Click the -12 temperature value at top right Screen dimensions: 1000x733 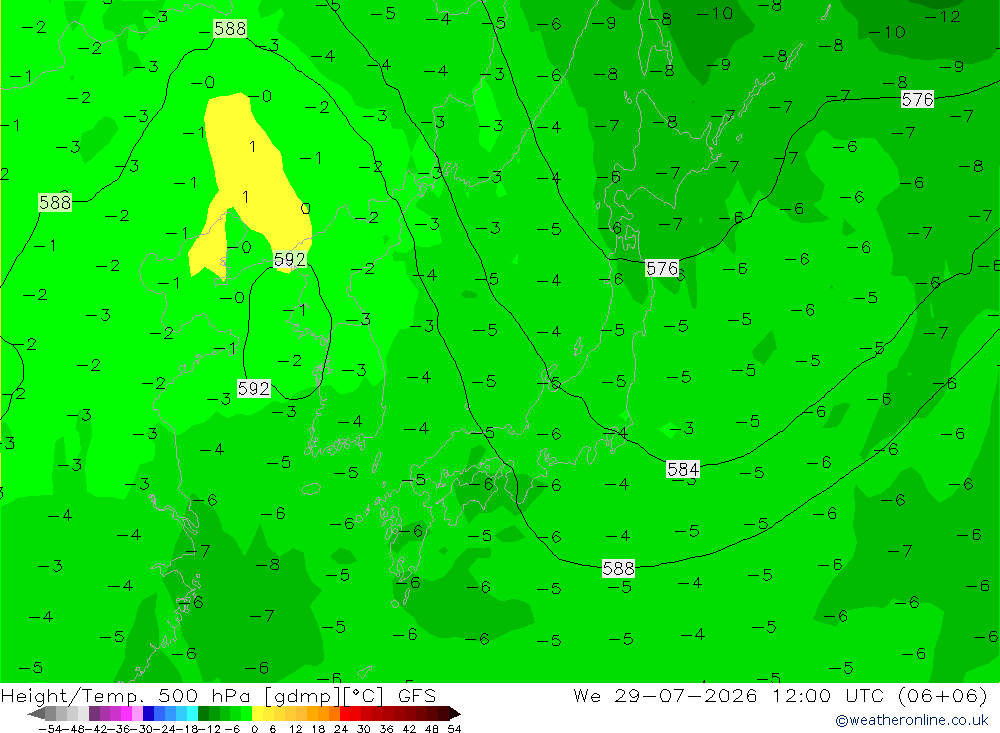click(x=943, y=17)
